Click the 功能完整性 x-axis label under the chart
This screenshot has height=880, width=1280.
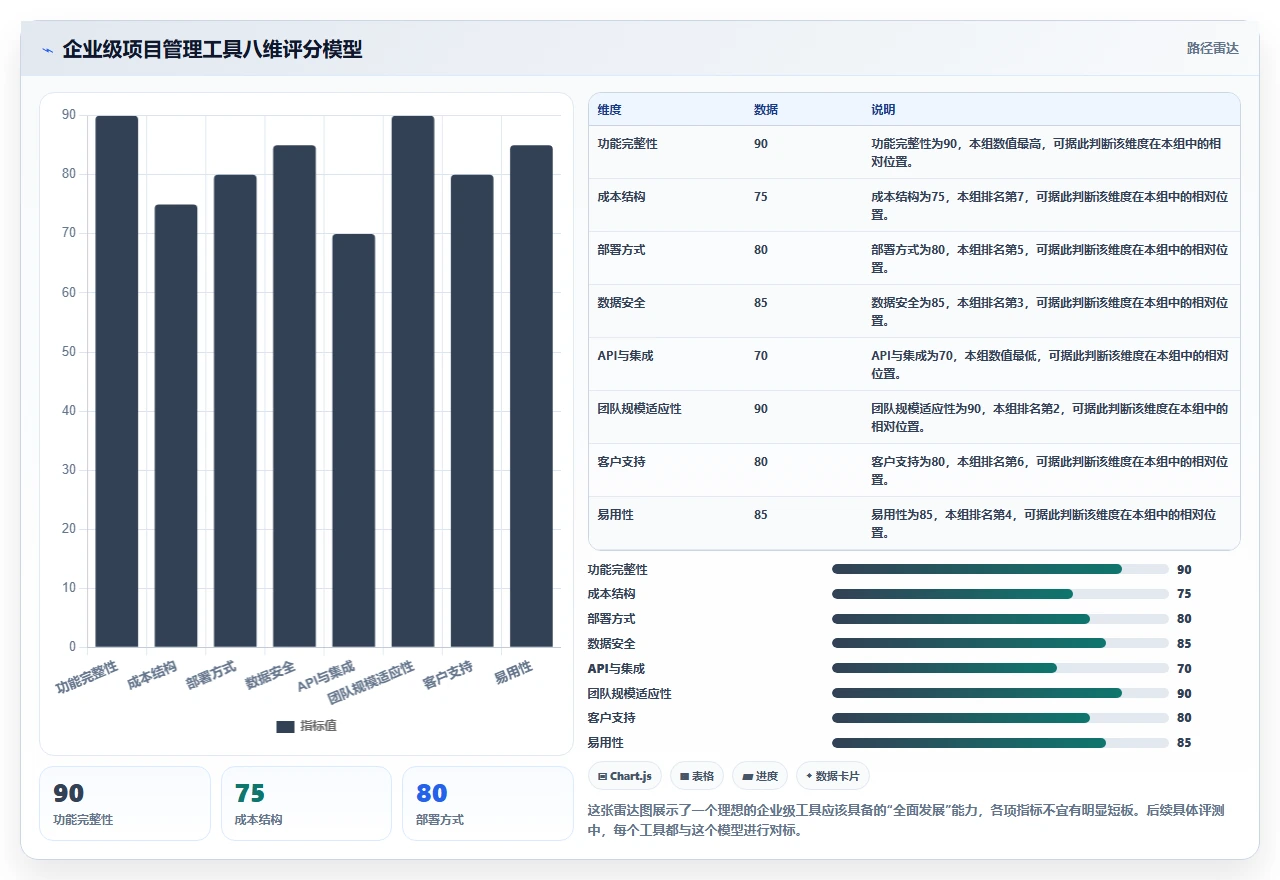click(87, 677)
